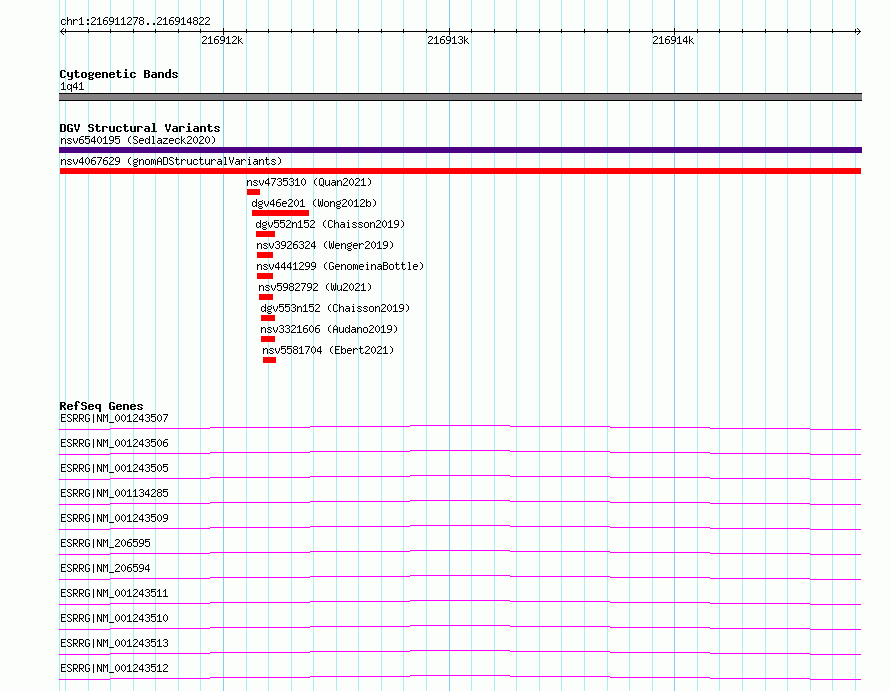Click the 216912k ruler position label

[x=222, y=40]
